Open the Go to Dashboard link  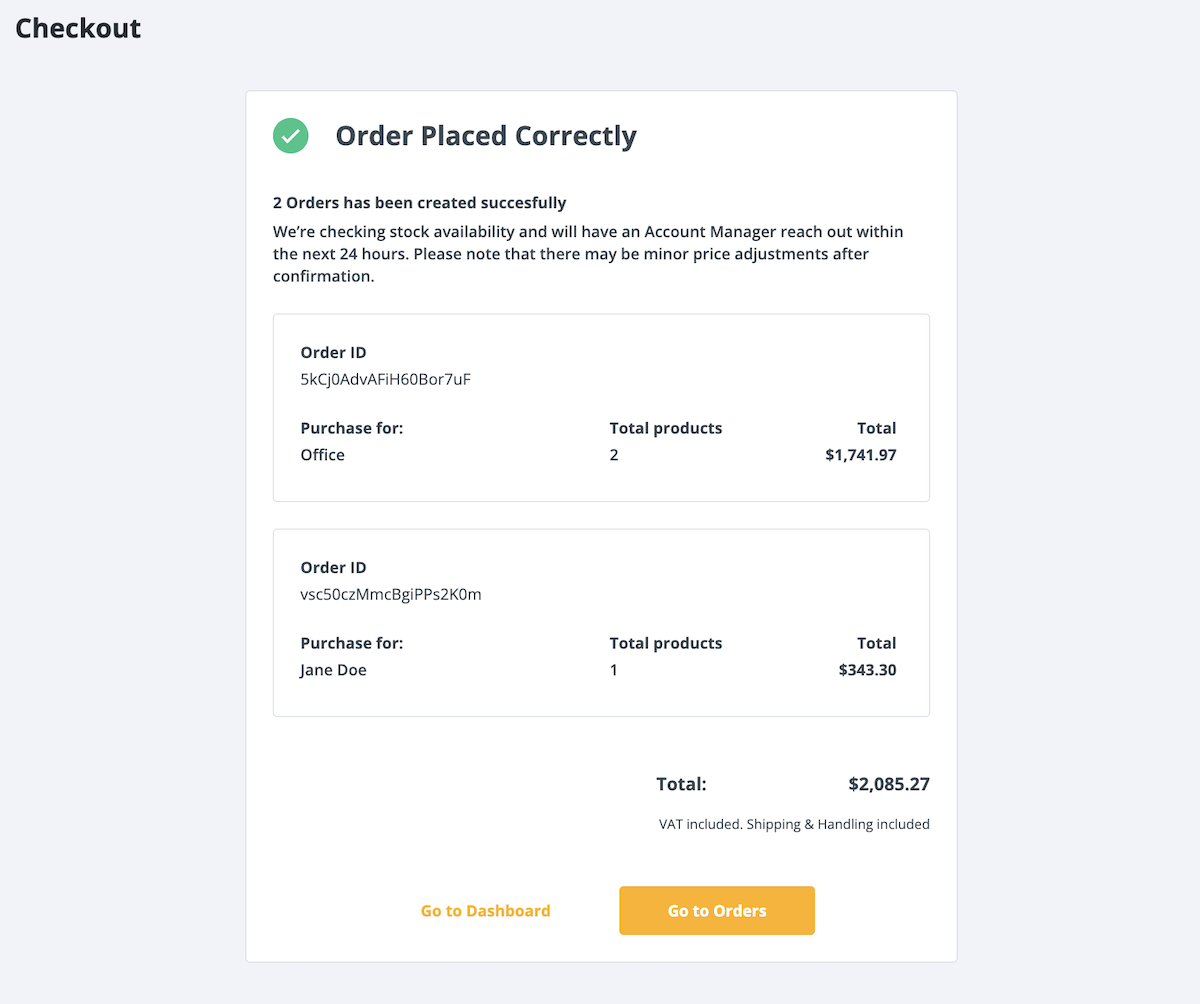click(x=485, y=911)
